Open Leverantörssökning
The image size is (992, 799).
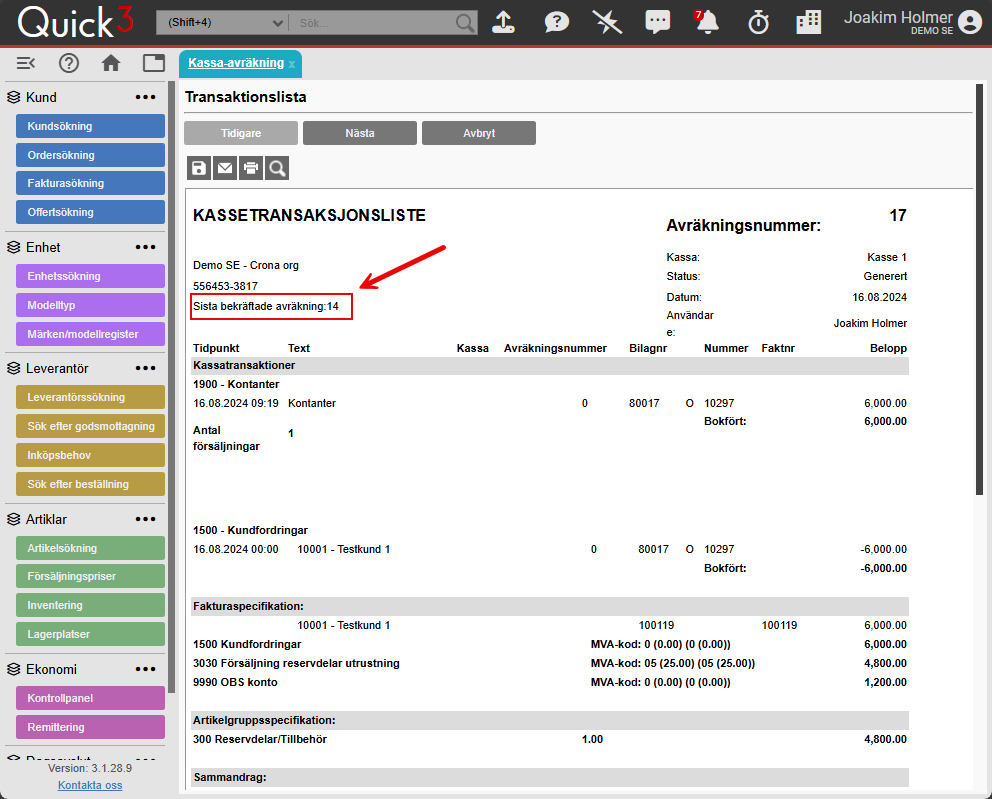click(x=90, y=397)
